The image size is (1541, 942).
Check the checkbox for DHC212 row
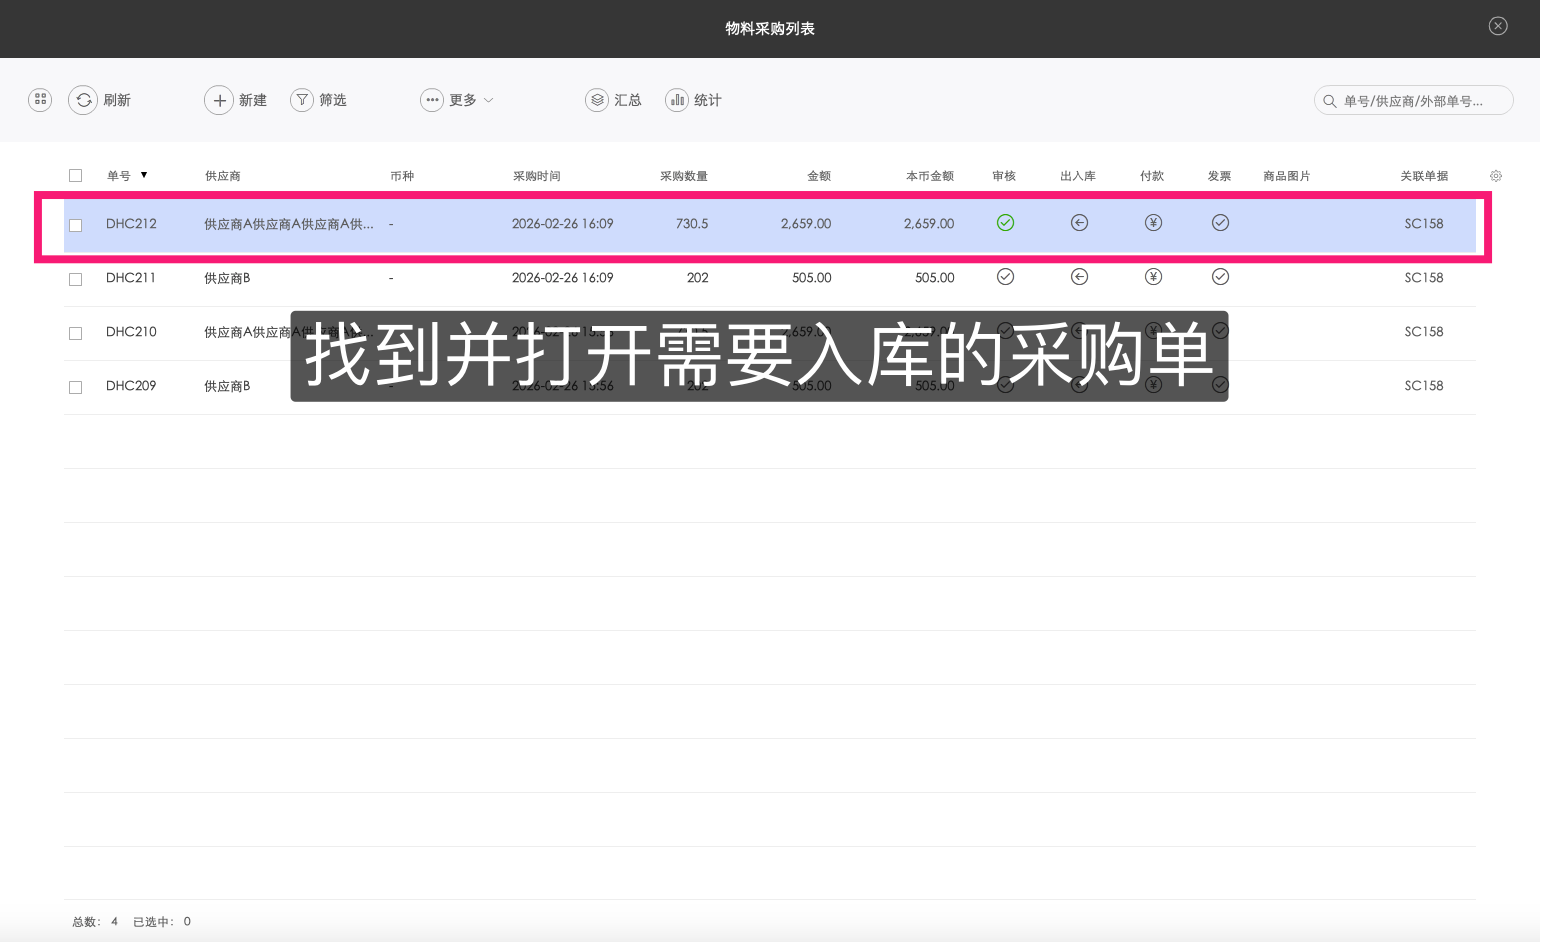[75, 225]
